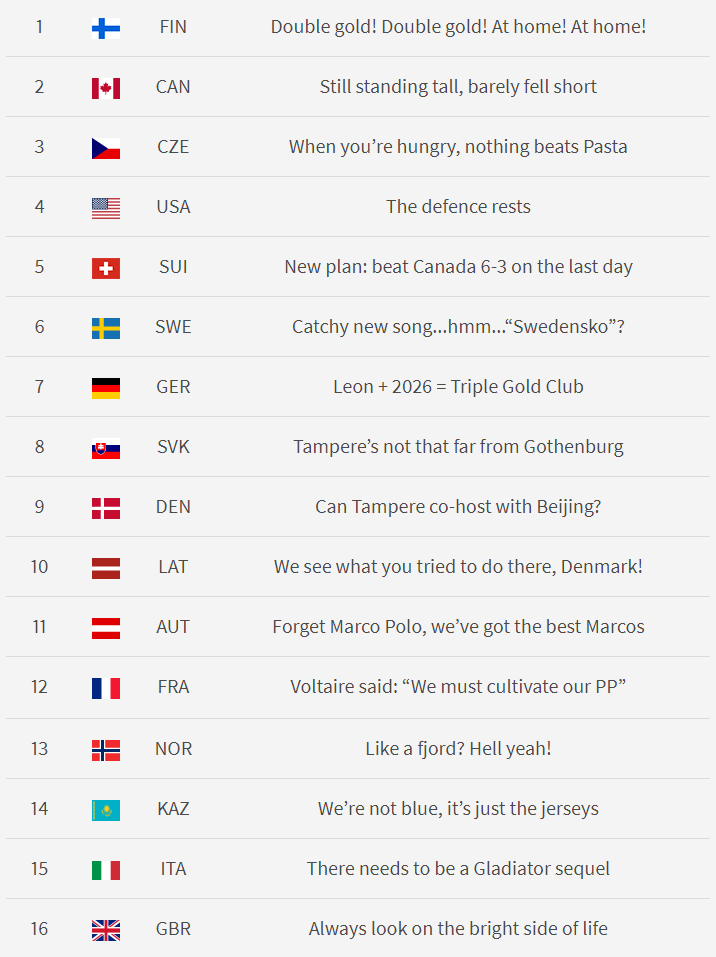Screen dimensions: 716x957
Task: Click the text 'The defence rests'
Action: pos(458,207)
